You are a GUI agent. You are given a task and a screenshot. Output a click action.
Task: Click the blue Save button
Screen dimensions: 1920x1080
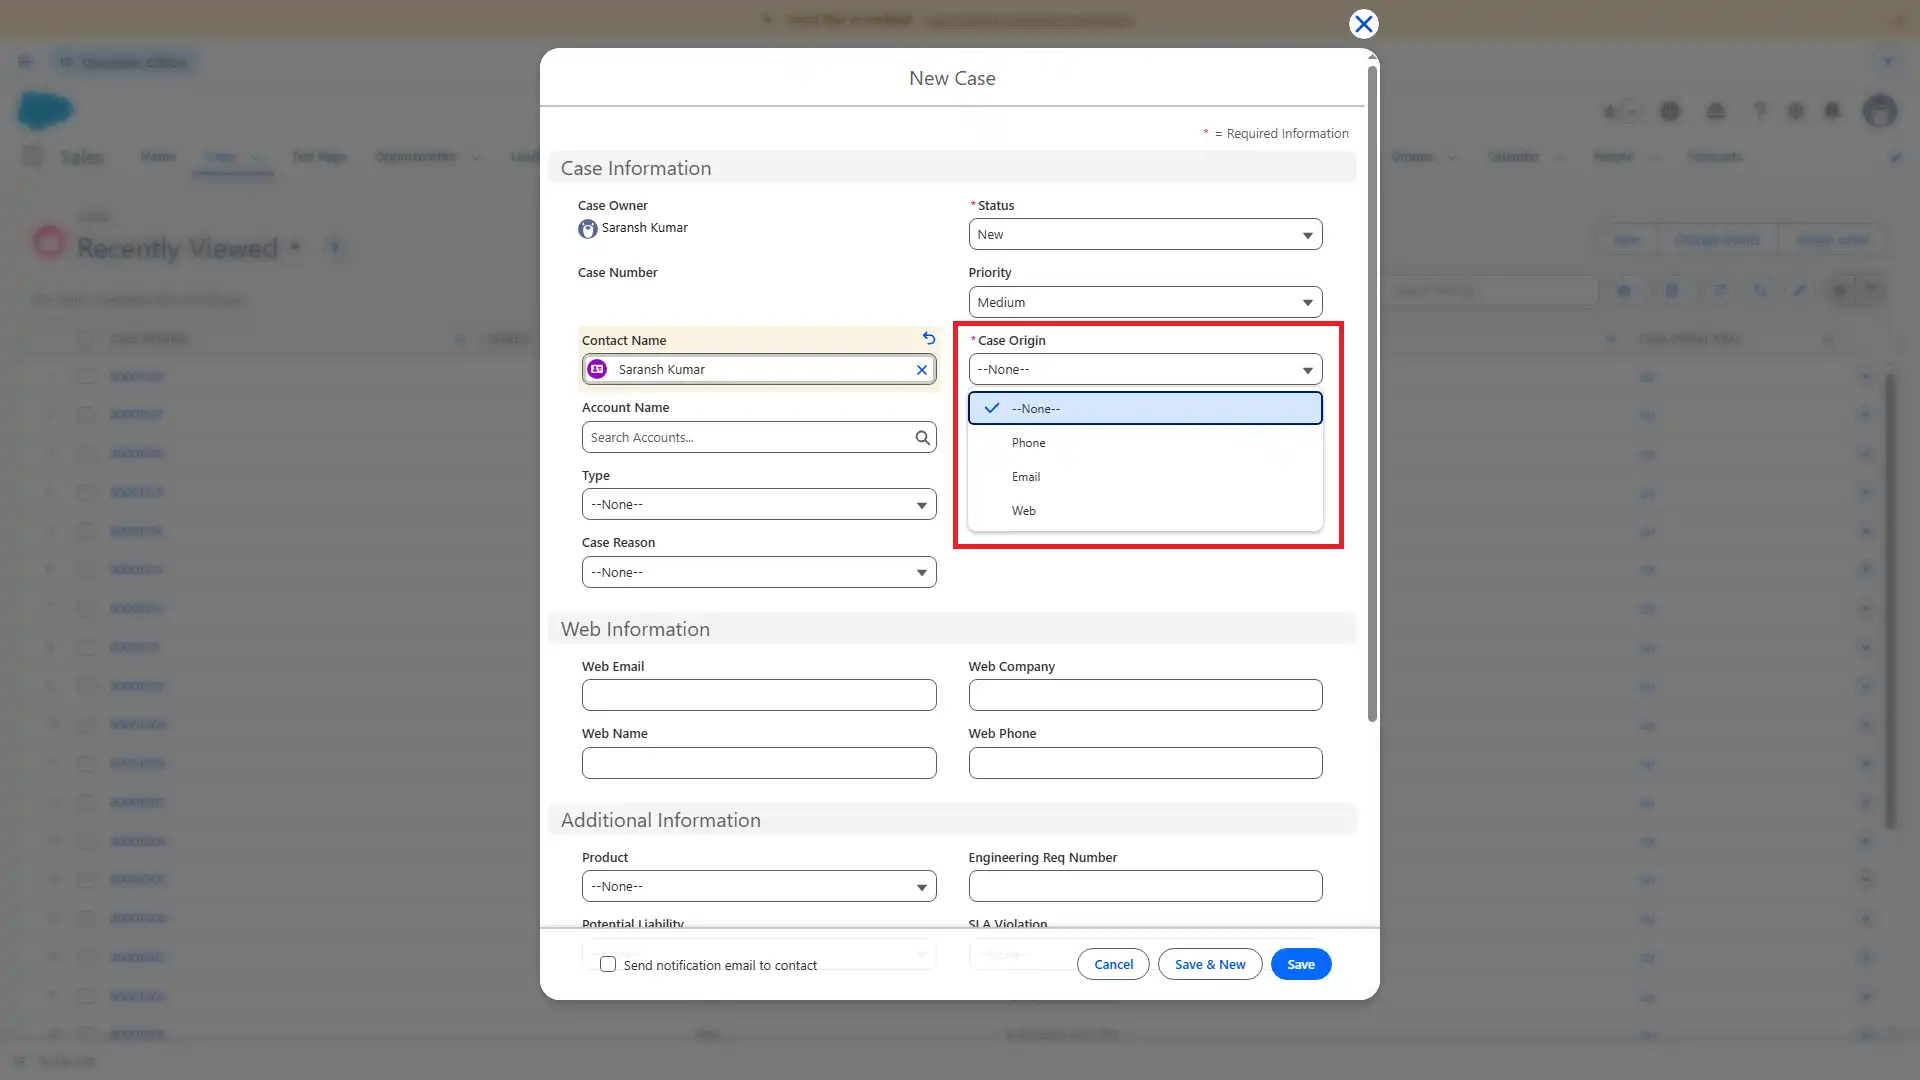1301,965
